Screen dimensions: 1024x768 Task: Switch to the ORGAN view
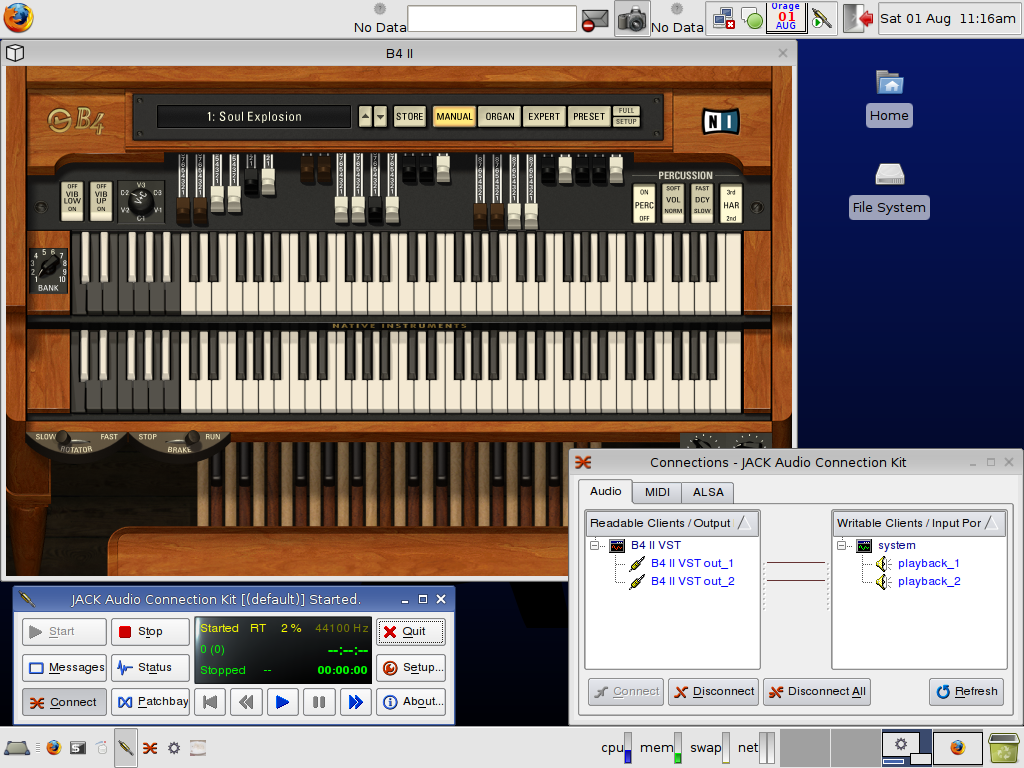[x=500, y=117]
